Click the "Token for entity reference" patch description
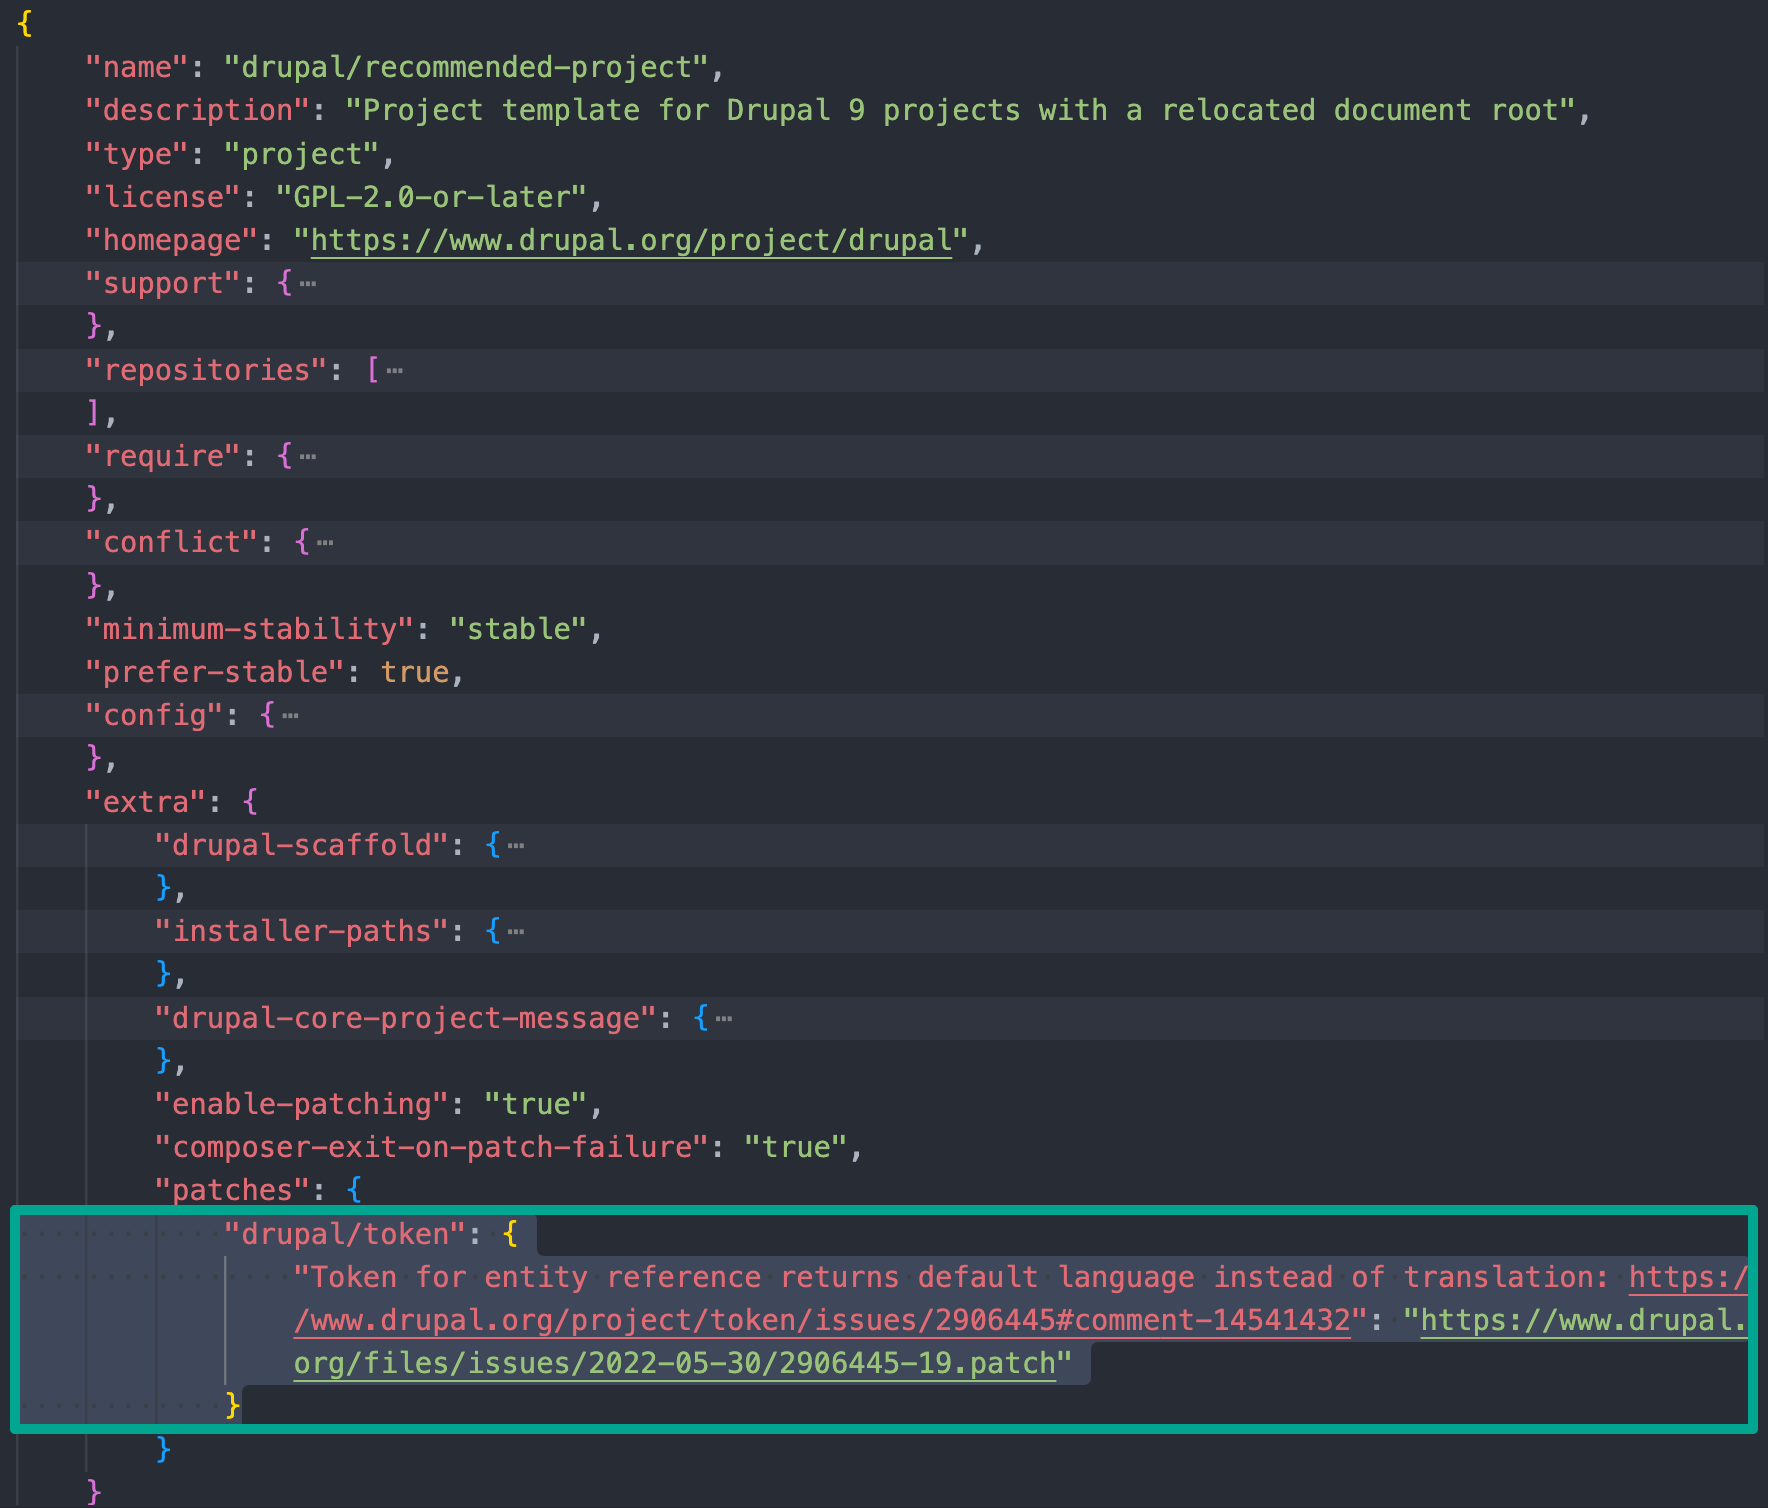The width and height of the screenshot is (1768, 1508). tap(951, 1278)
